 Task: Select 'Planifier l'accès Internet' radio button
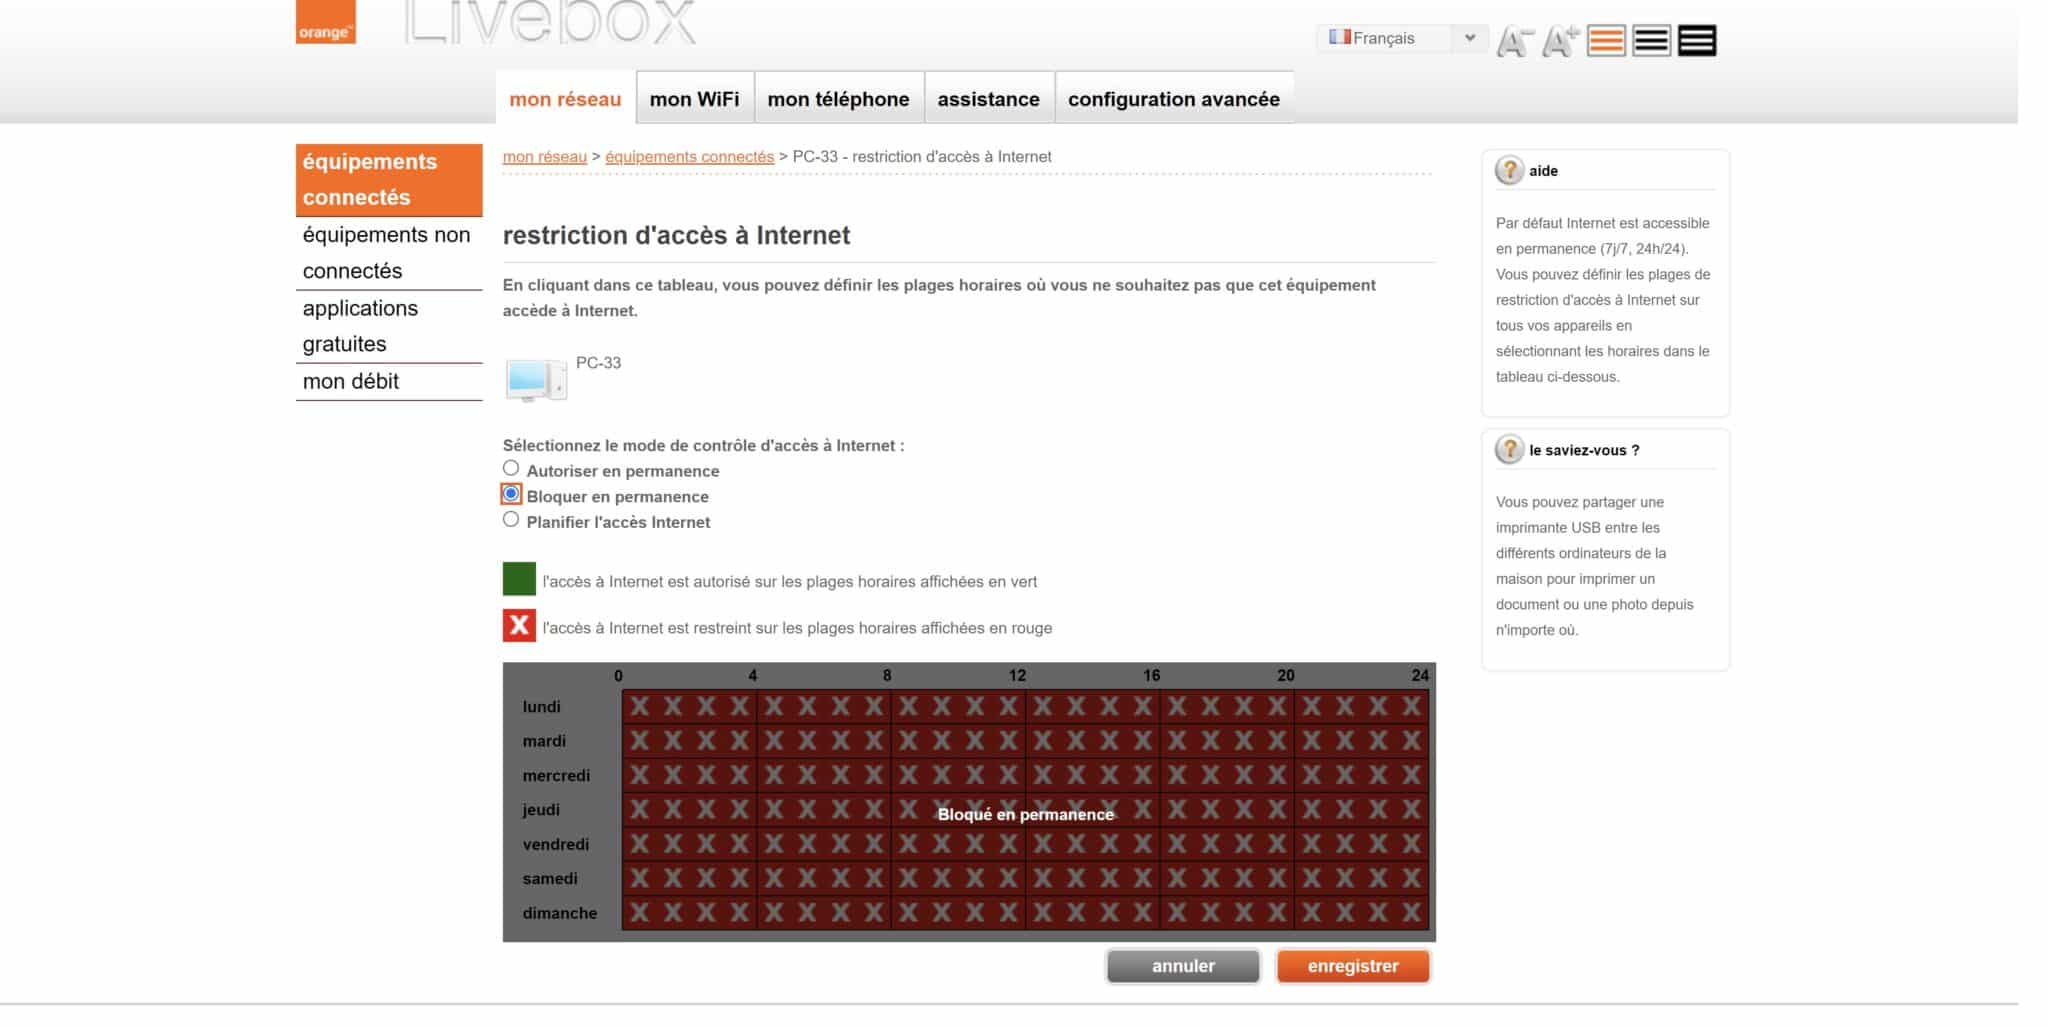pyautogui.click(x=511, y=520)
